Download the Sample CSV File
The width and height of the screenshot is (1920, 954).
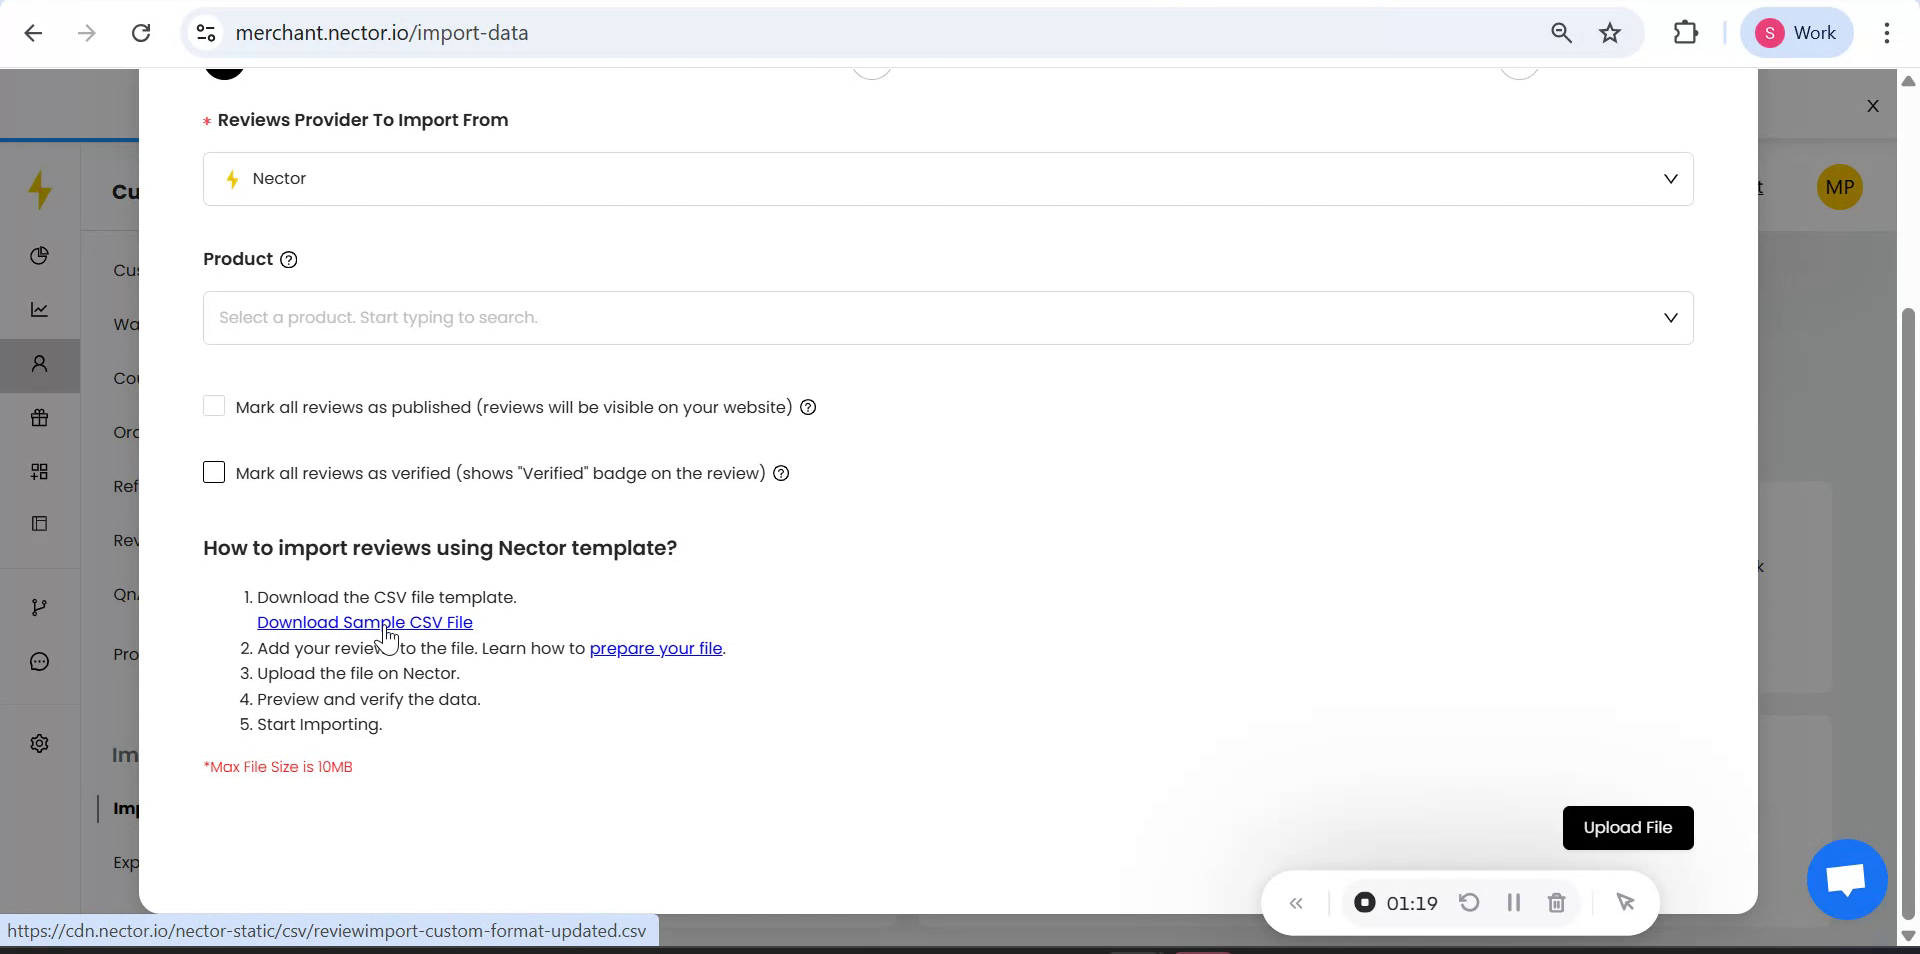(x=365, y=622)
